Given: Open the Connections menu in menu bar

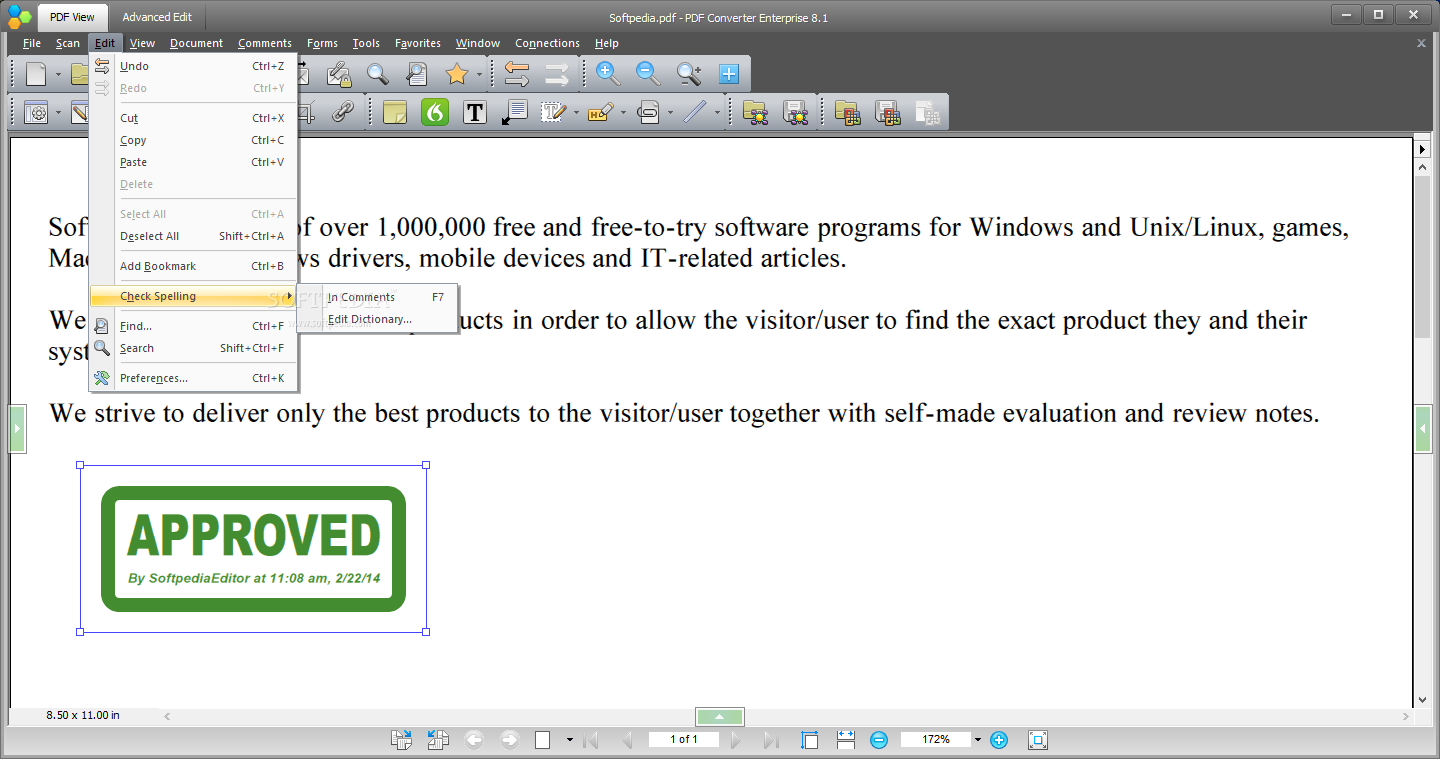Looking at the screenshot, I should (x=547, y=43).
